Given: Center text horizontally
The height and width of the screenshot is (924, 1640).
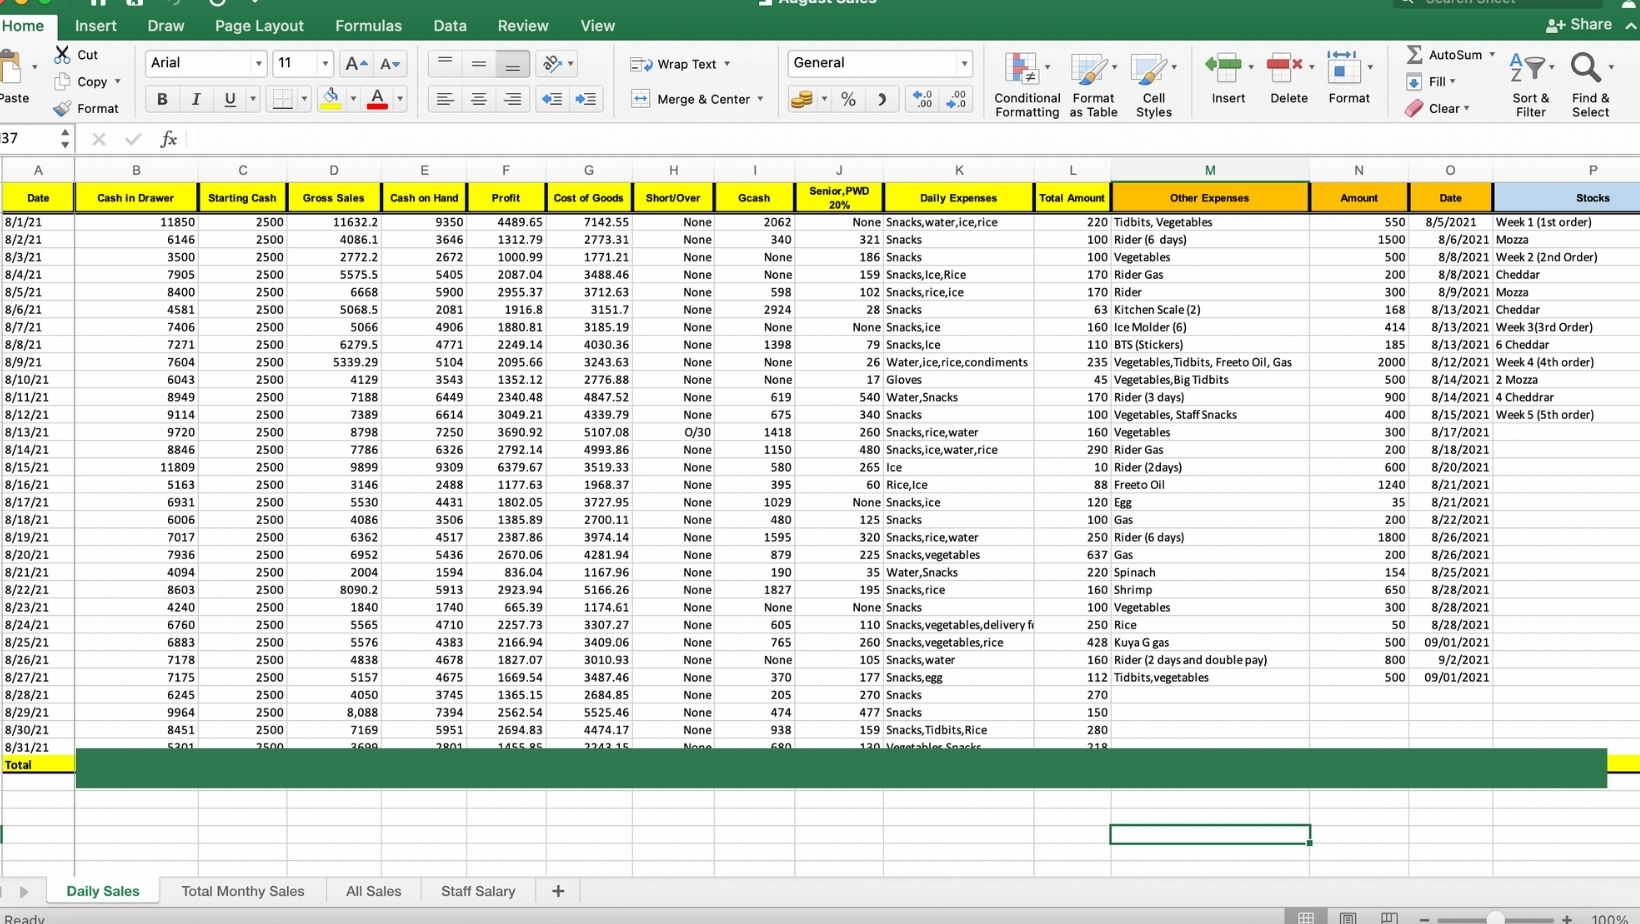Looking at the screenshot, I should tap(479, 99).
